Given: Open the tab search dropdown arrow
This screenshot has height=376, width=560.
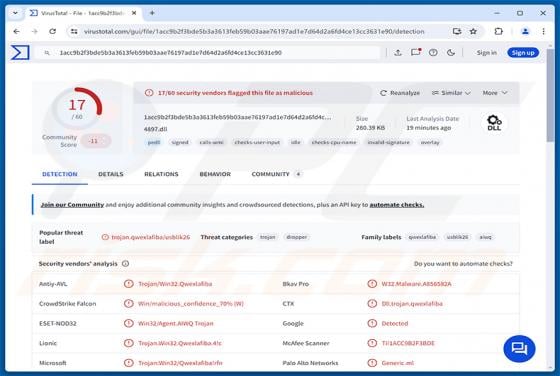Looking at the screenshot, I should [15, 13].
